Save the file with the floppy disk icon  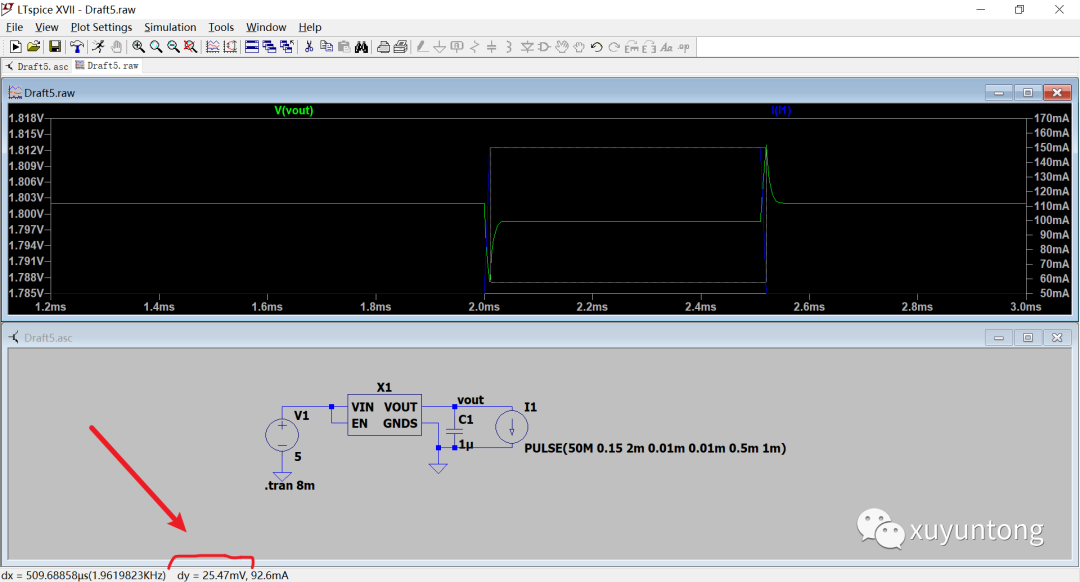click(55, 47)
